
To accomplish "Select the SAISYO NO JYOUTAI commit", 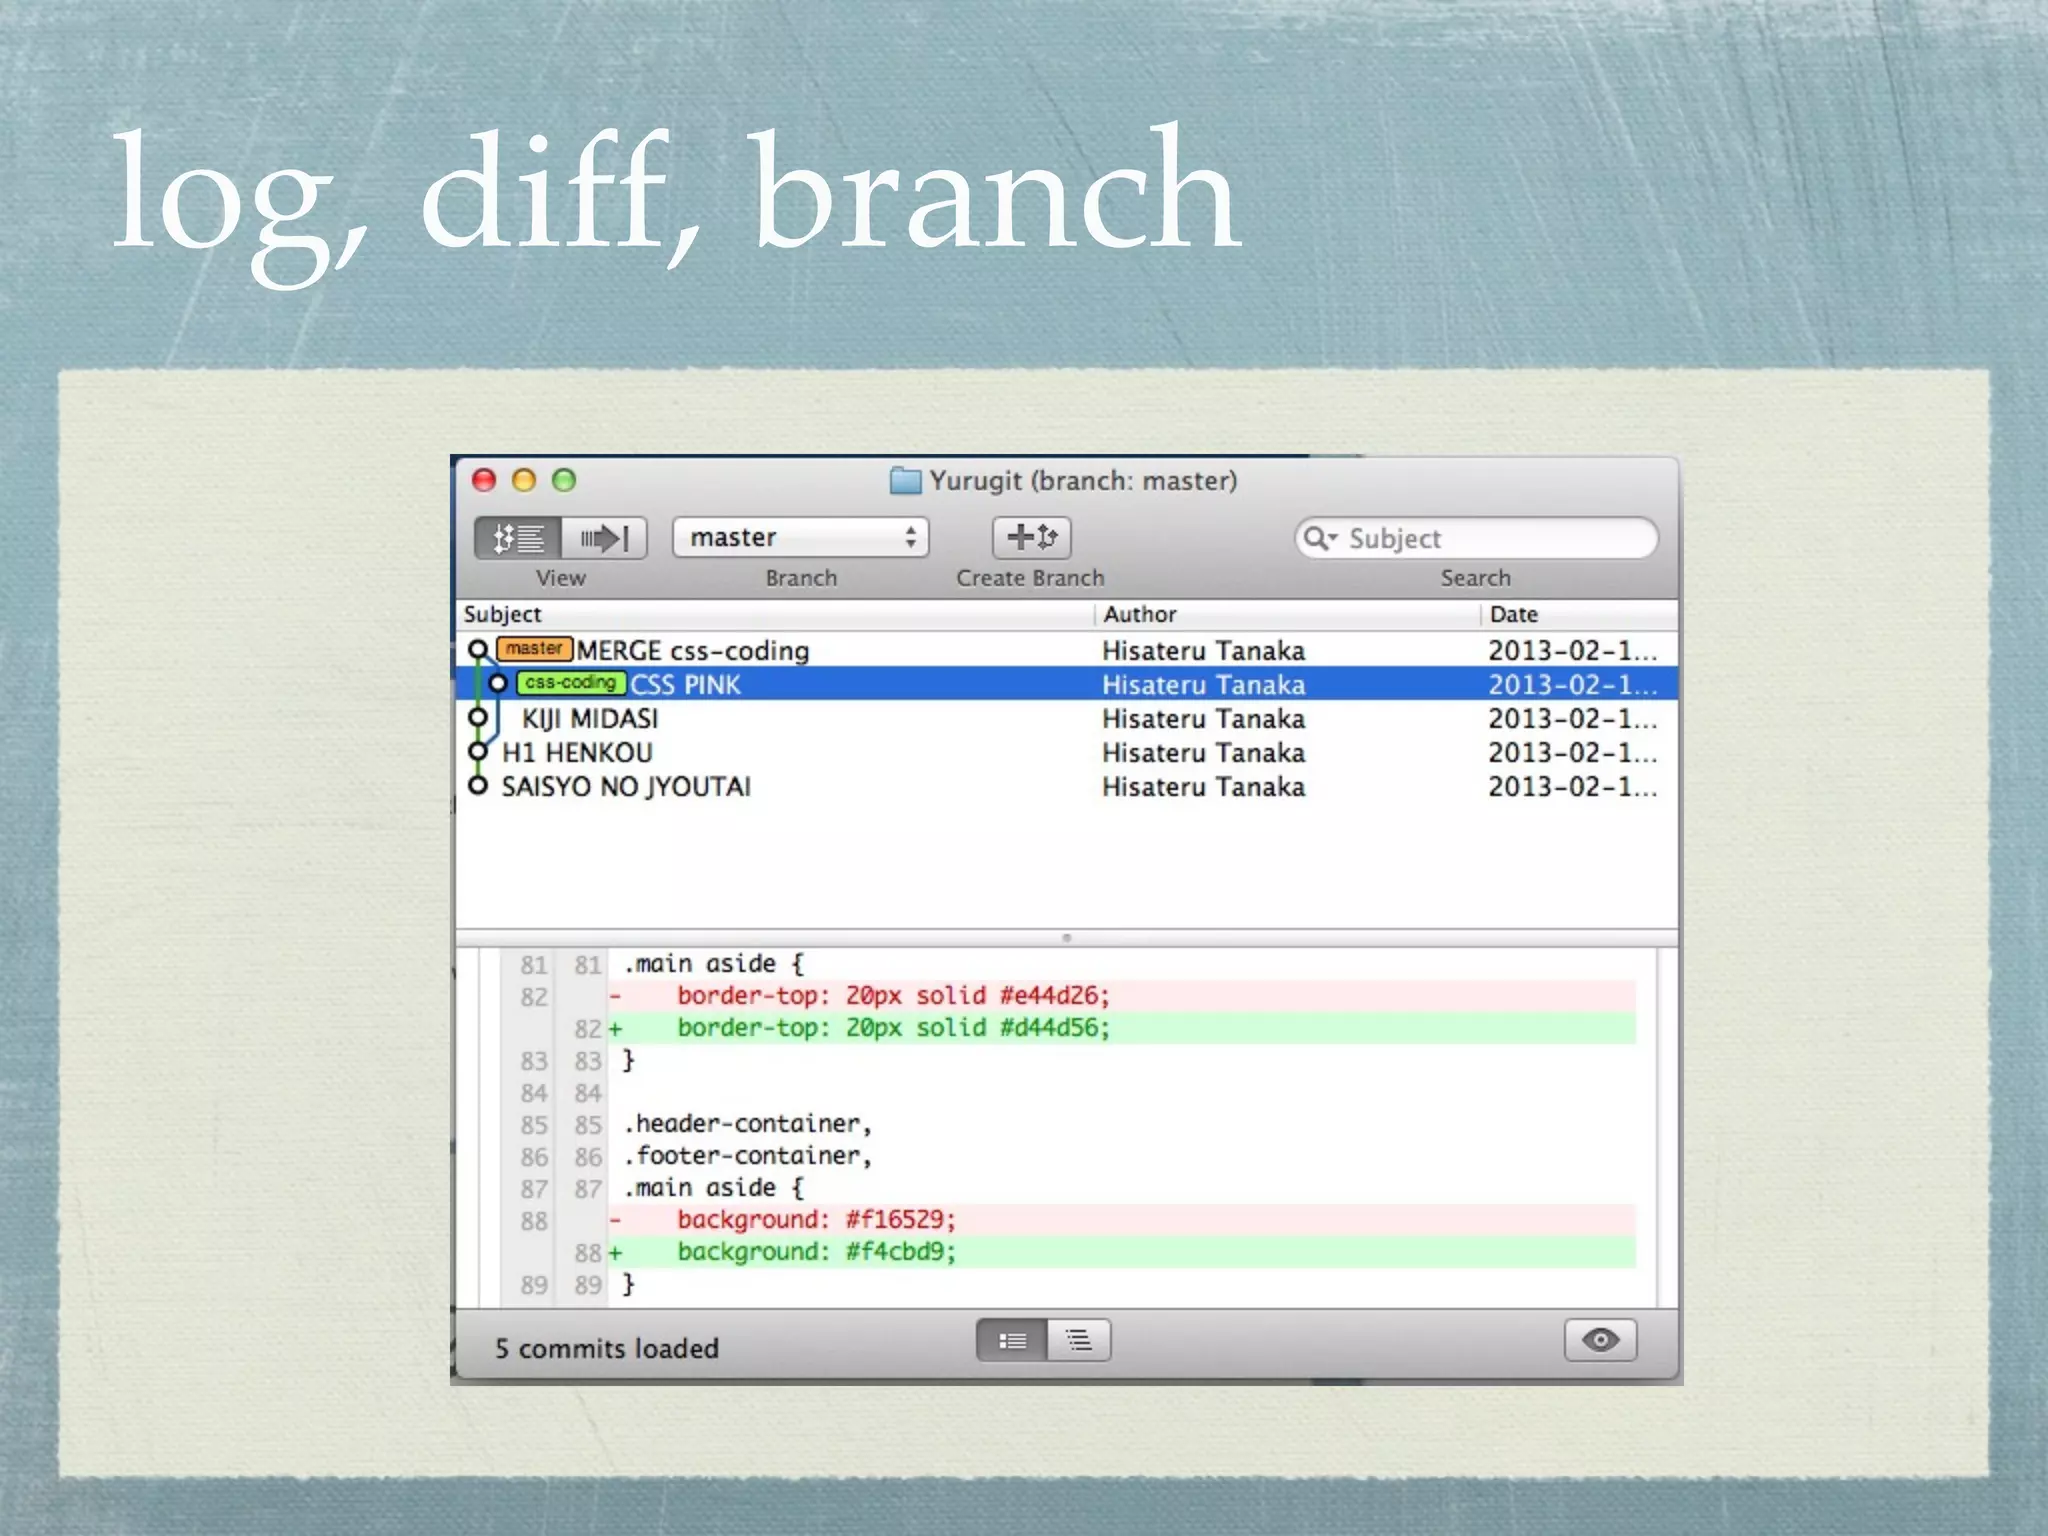I will (1067, 786).
